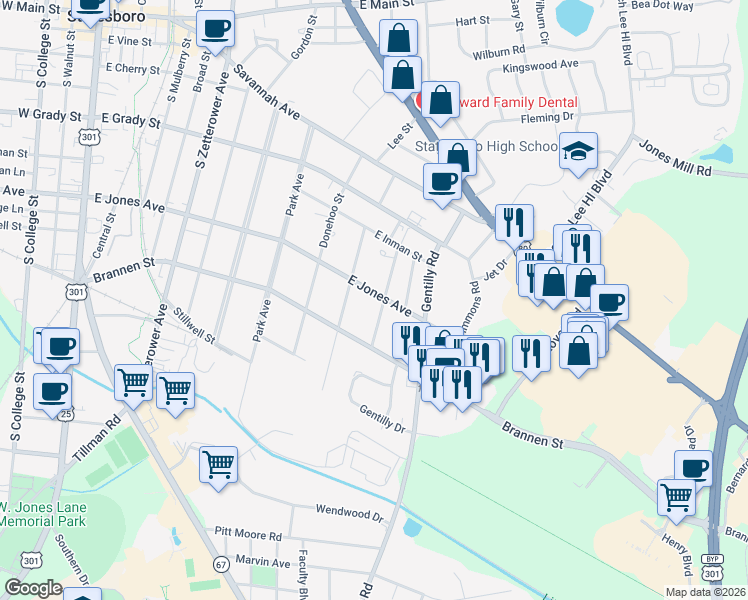Click the E Inman St street label

point(398,246)
